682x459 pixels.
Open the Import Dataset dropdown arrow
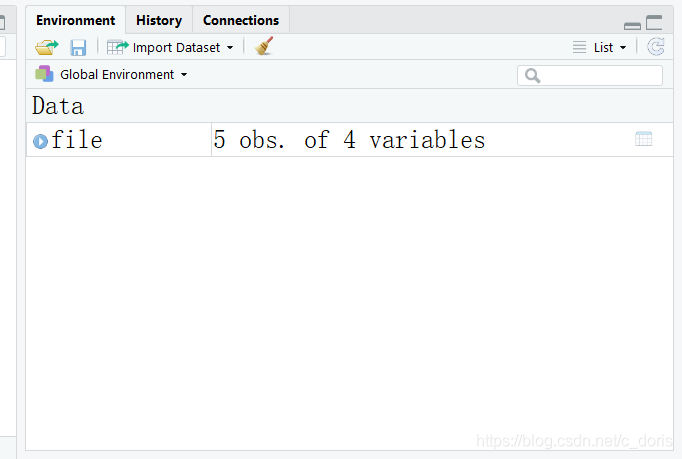click(230, 48)
